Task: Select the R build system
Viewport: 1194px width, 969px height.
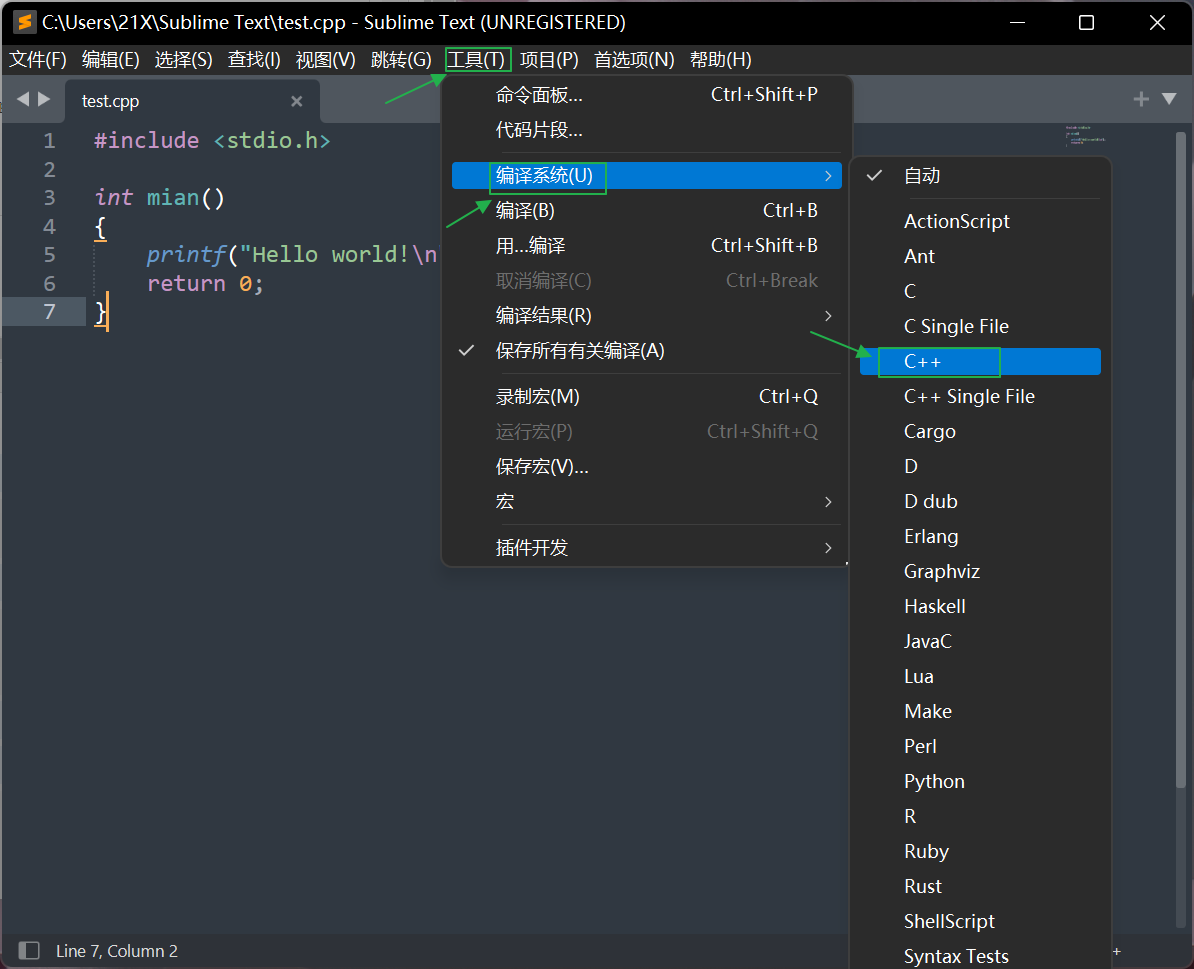Action: (x=980, y=817)
